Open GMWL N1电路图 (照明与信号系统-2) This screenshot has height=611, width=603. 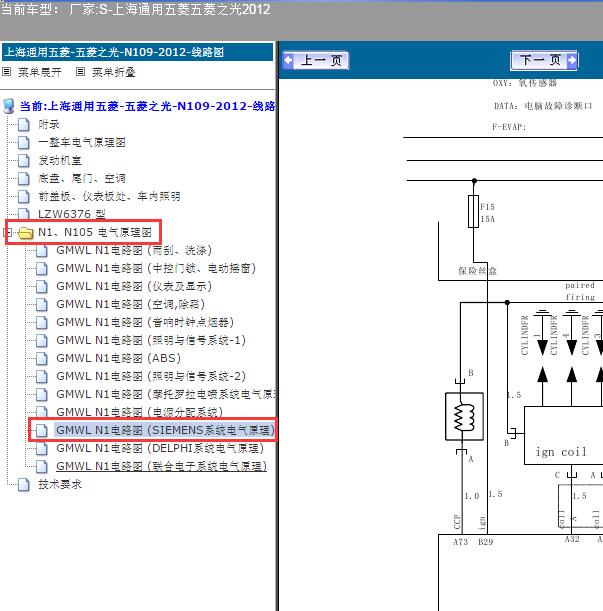click(151, 376)
